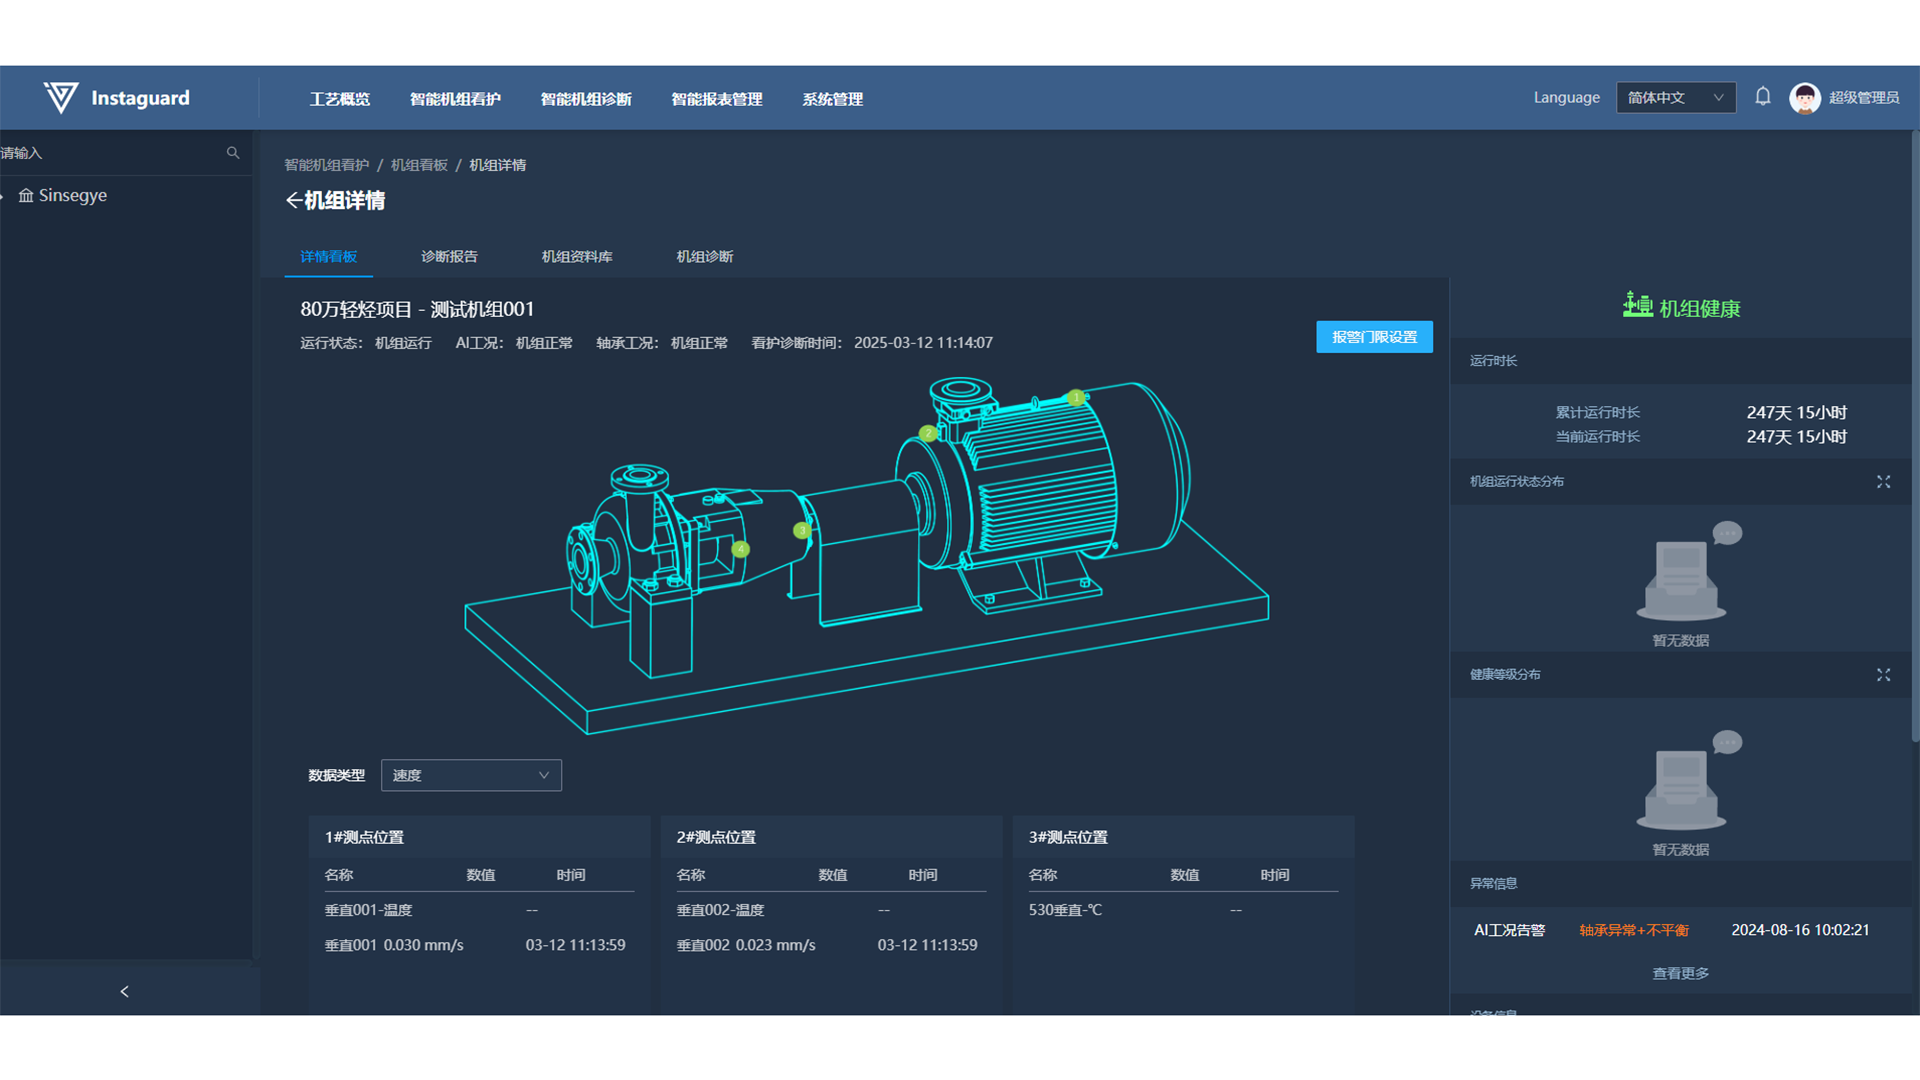
Task: Click the 查看更多 link
Action: click(1681, 973)
